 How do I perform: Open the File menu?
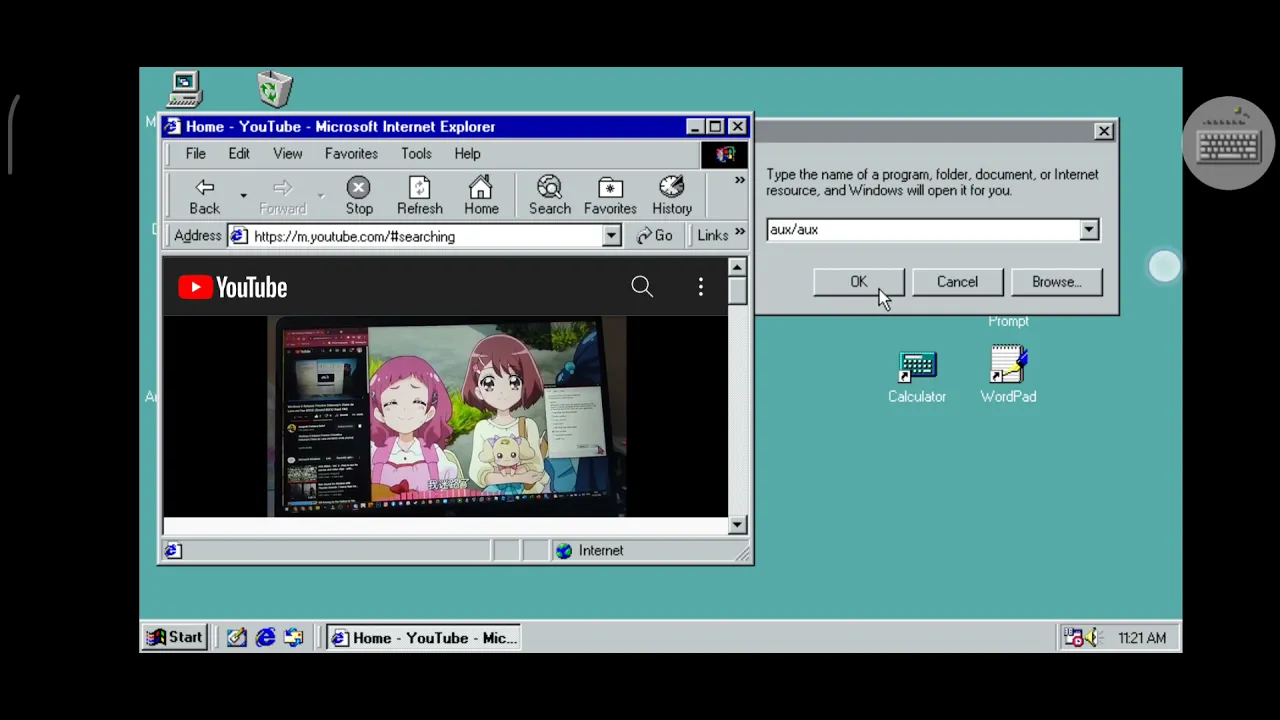195,154
